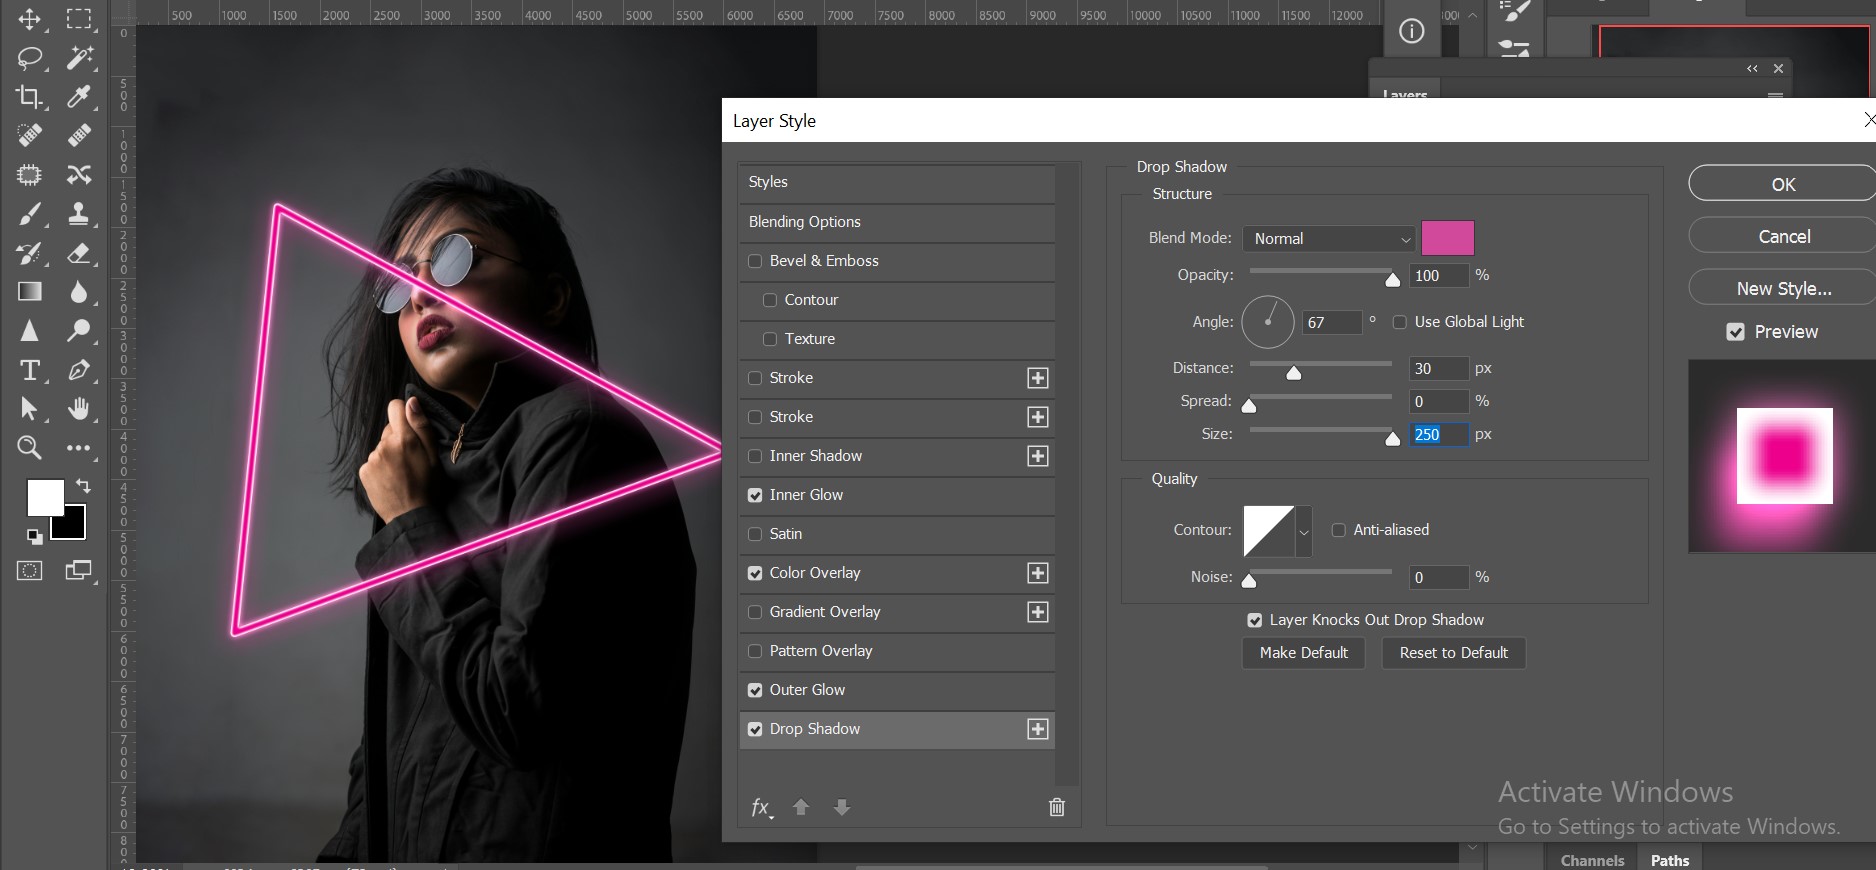Enable the Contour sub-effect checkbox
Screen dimensions: 1876x870
pyautogui.click(x=770, y=300)
